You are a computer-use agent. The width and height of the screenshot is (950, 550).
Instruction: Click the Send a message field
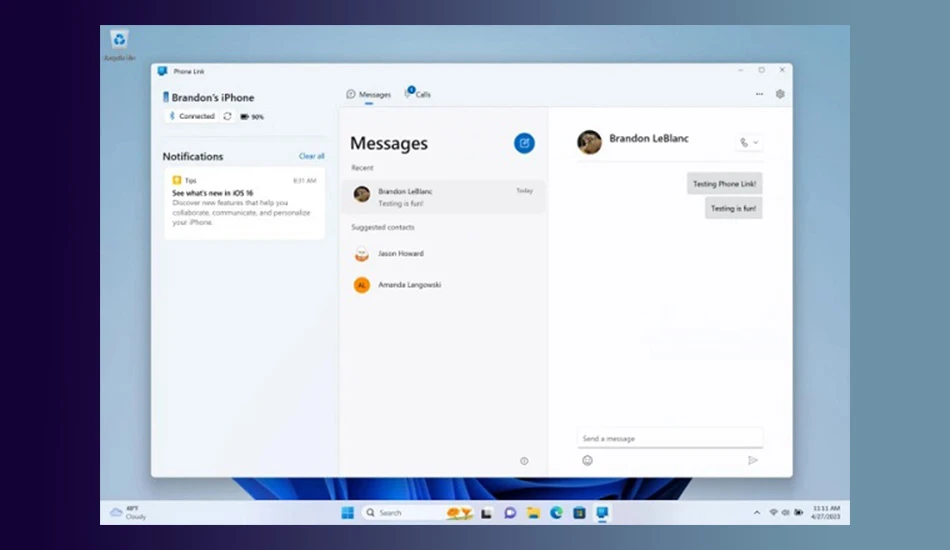coord(669,439)
